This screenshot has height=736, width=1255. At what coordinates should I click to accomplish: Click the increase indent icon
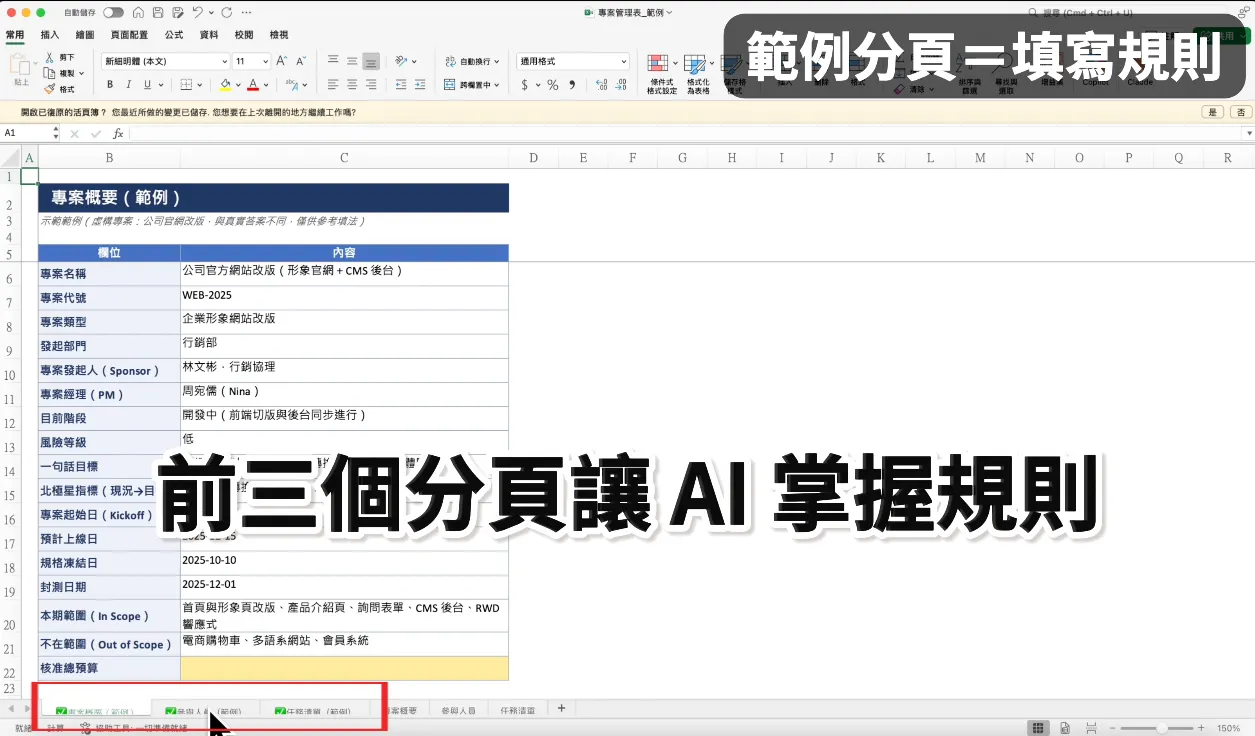point(421,85)
